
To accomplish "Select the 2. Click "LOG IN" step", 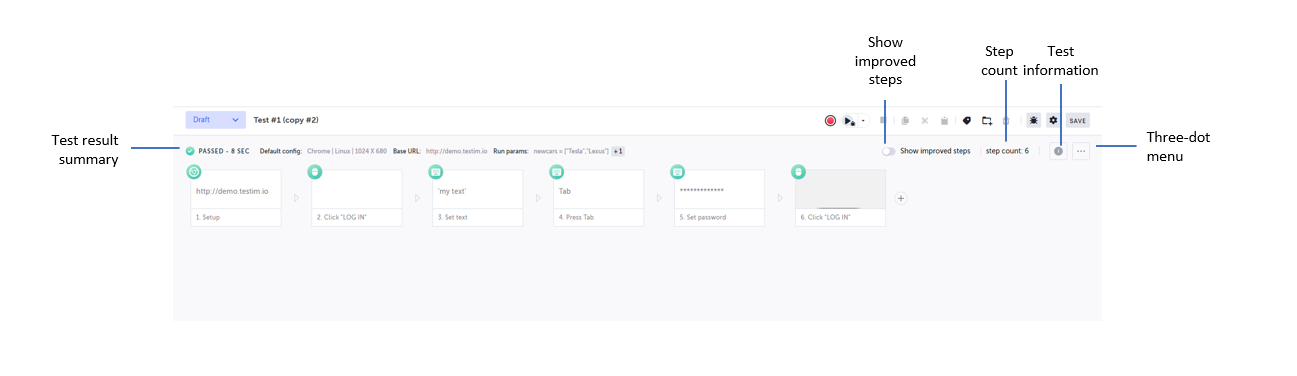I will click(x=357, y=198).
